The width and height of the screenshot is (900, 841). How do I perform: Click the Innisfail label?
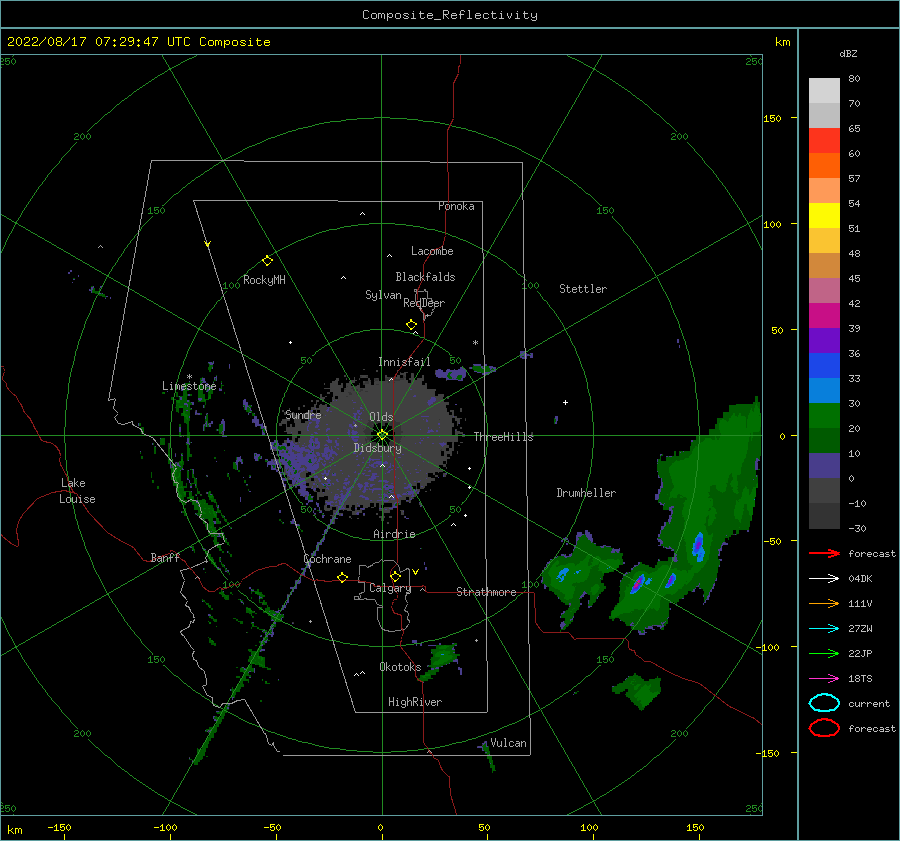pos(404,362)
